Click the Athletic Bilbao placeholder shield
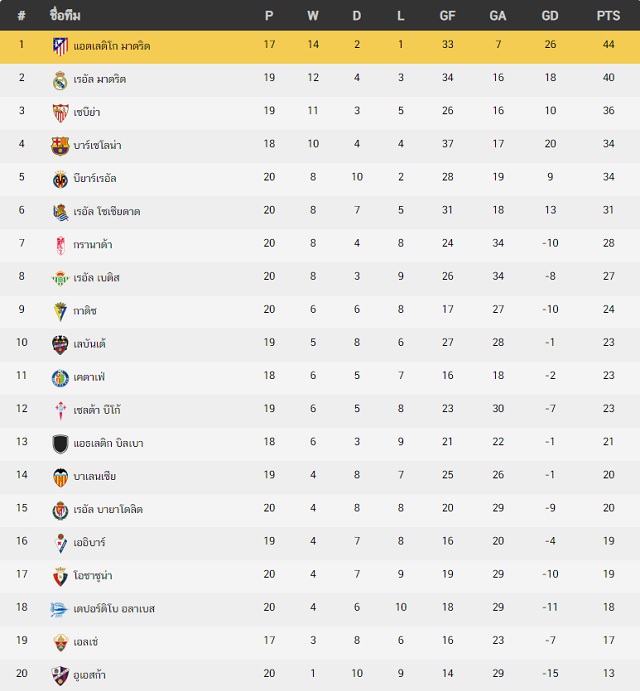The height and width of the screenshot is (691, 640). [60, 444]
